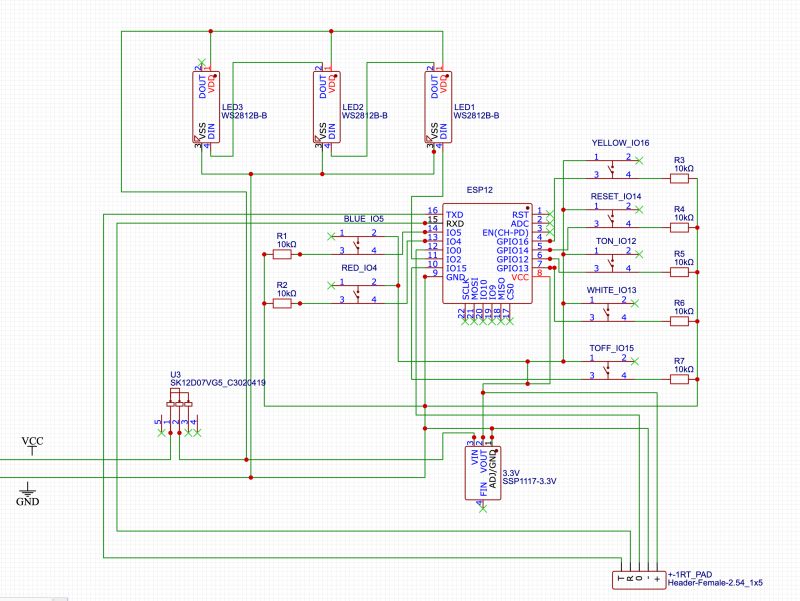Image resolution: width=800 pixels, height=601 pixels.
Task: Select the R7 resistor symbol
Action: (x=679, y=379)
